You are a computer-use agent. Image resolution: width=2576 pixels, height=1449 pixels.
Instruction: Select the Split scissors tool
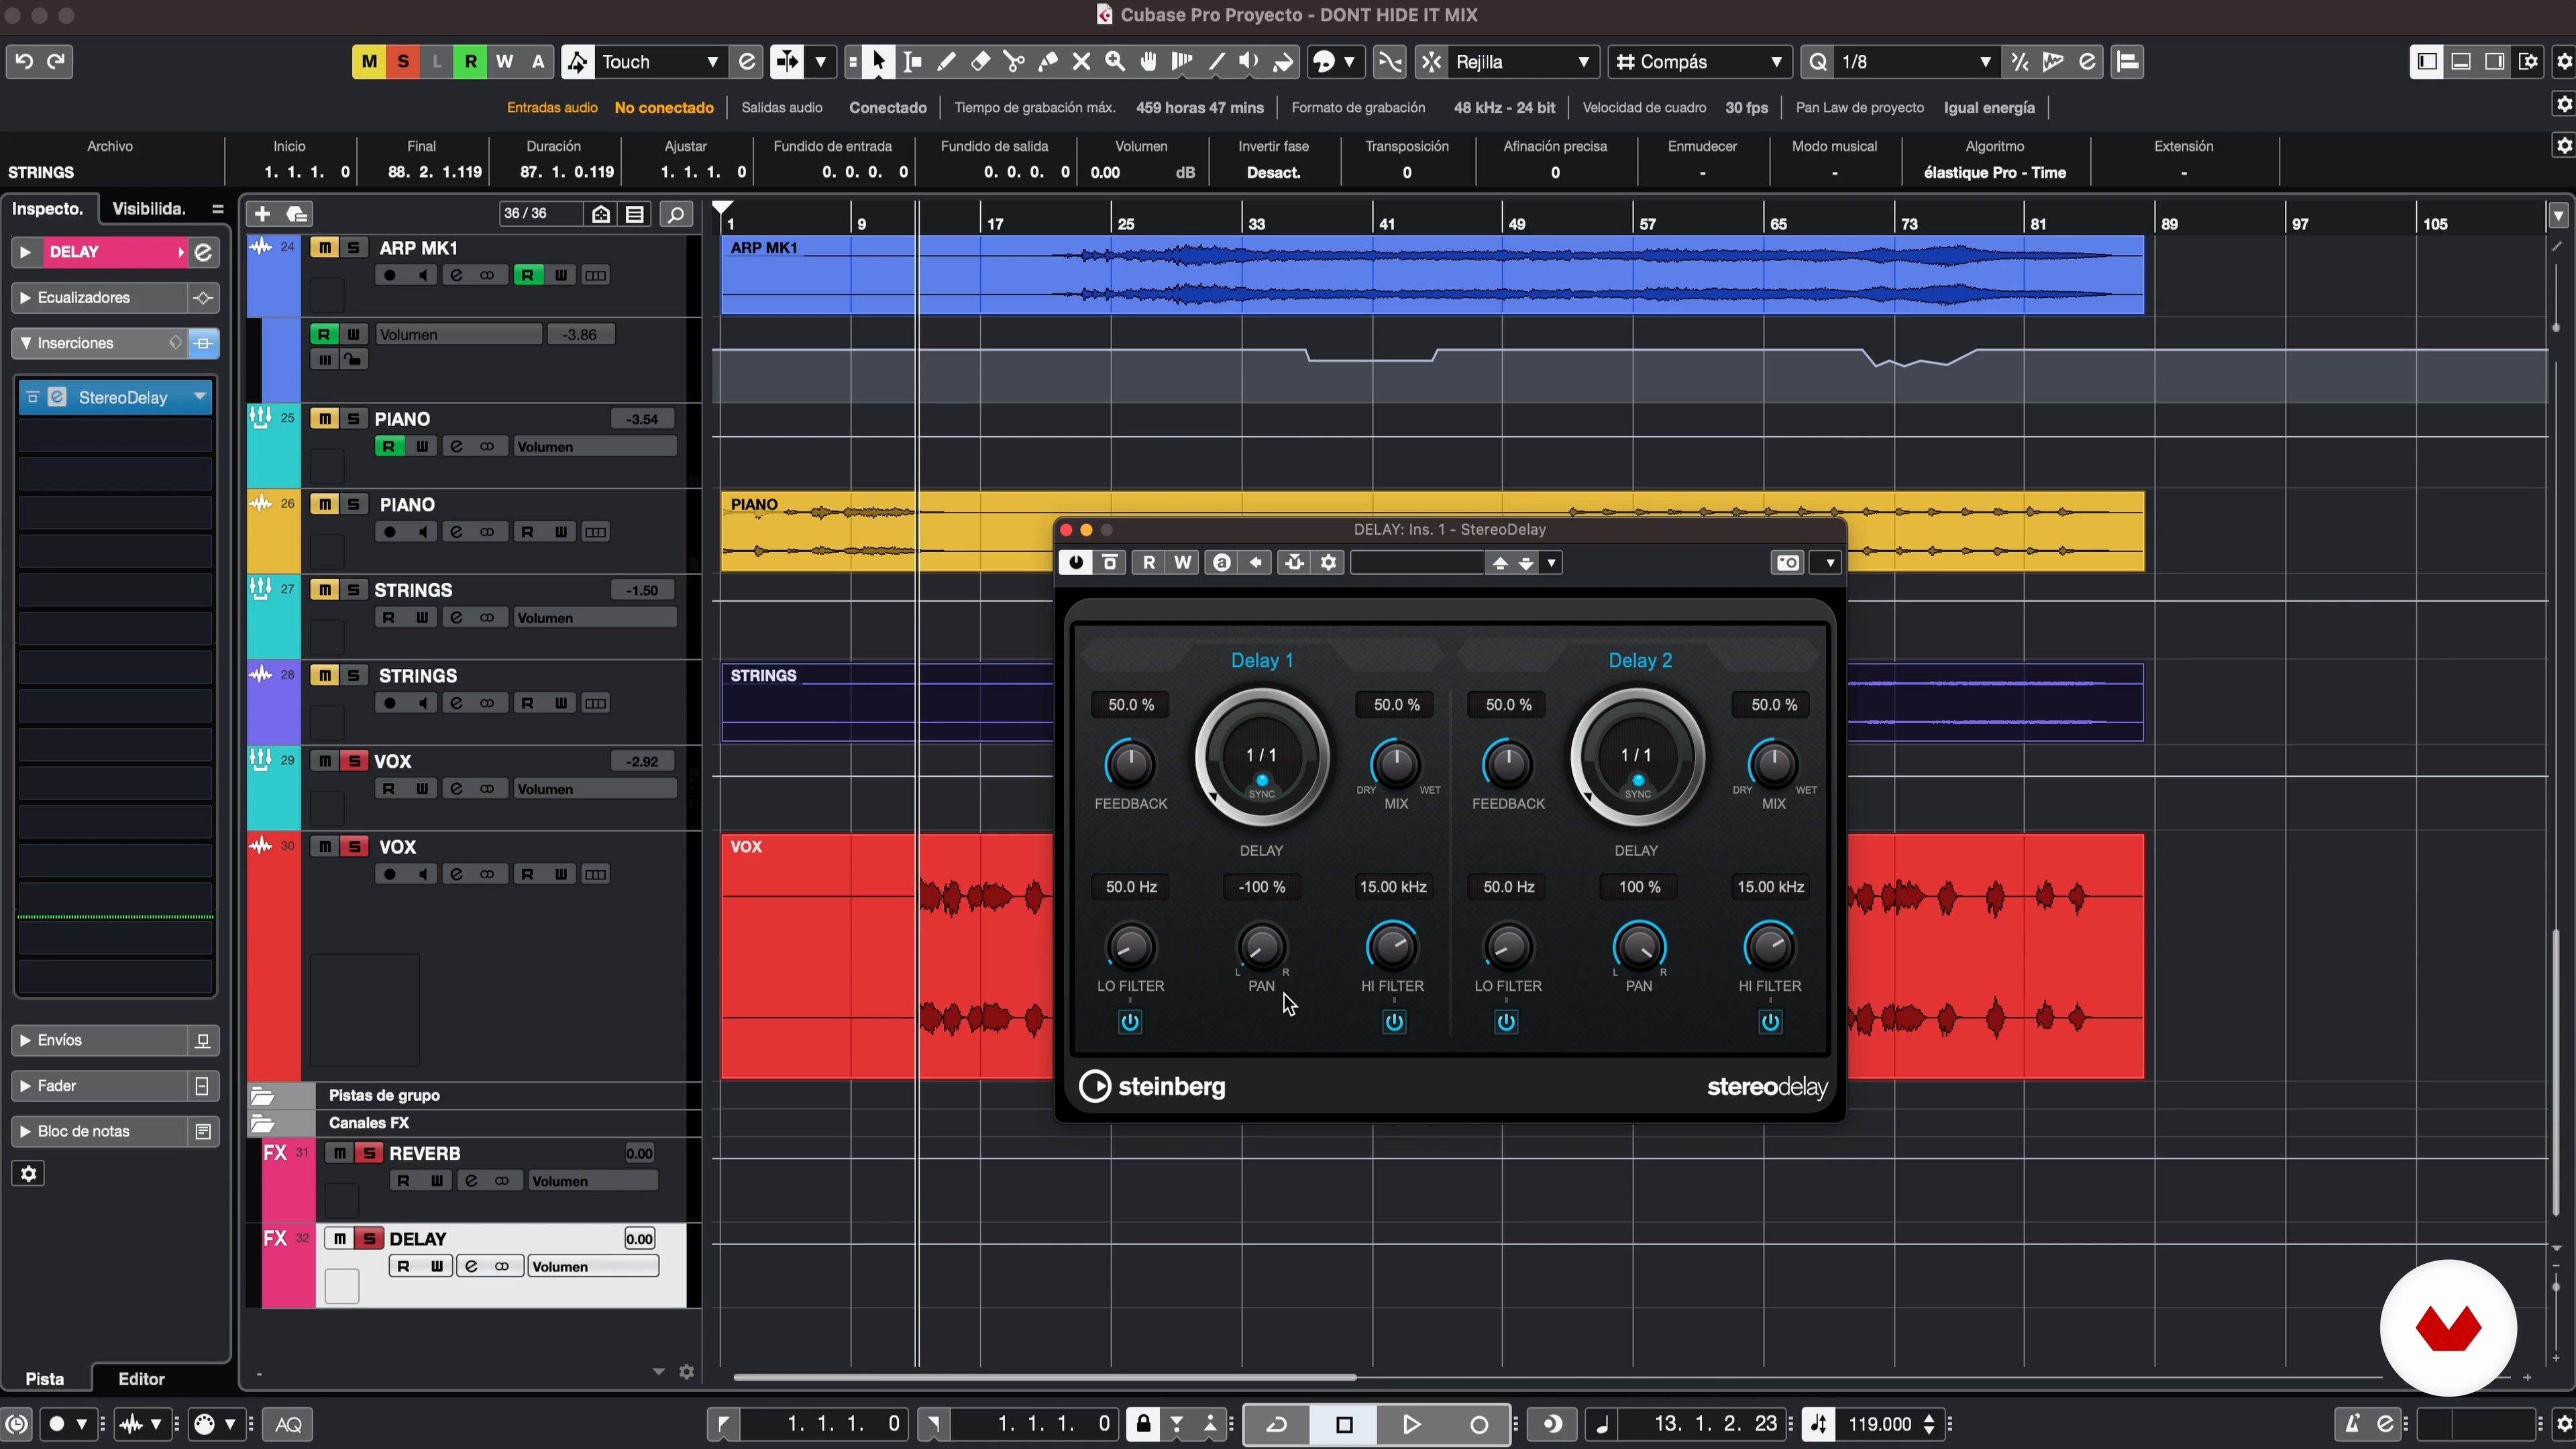[1014, 62]
